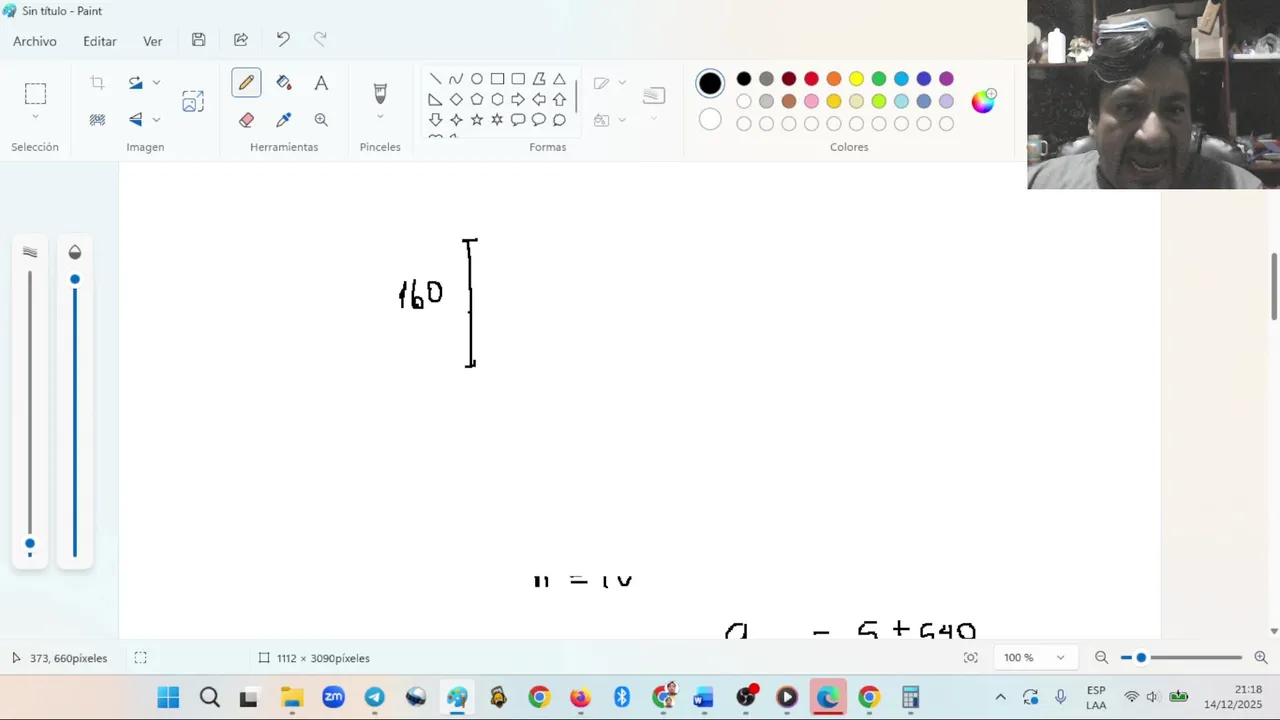Choose the Pentagon shape
This screenshot has width=1280, height=720.
click(x=477, y=99)
